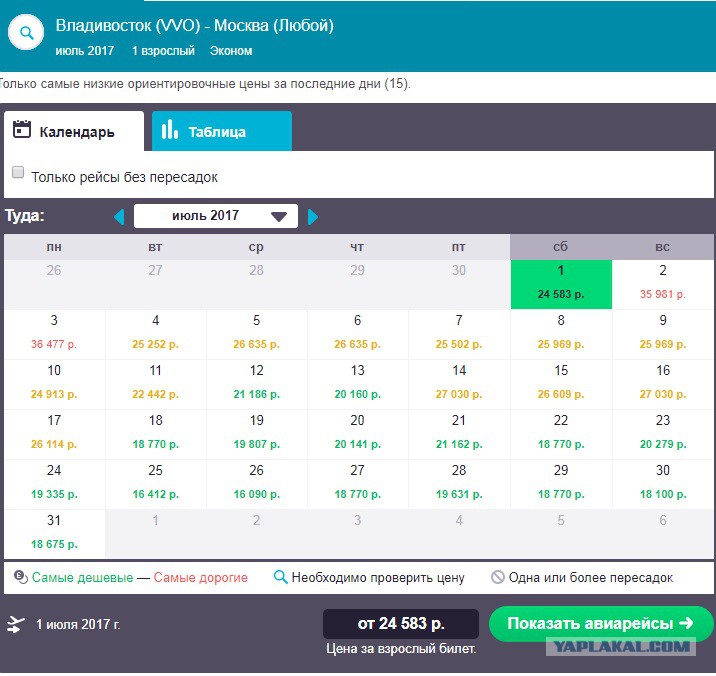Expand month list via dropdown triangle
The image size is (716, 676).
(279, 217)
